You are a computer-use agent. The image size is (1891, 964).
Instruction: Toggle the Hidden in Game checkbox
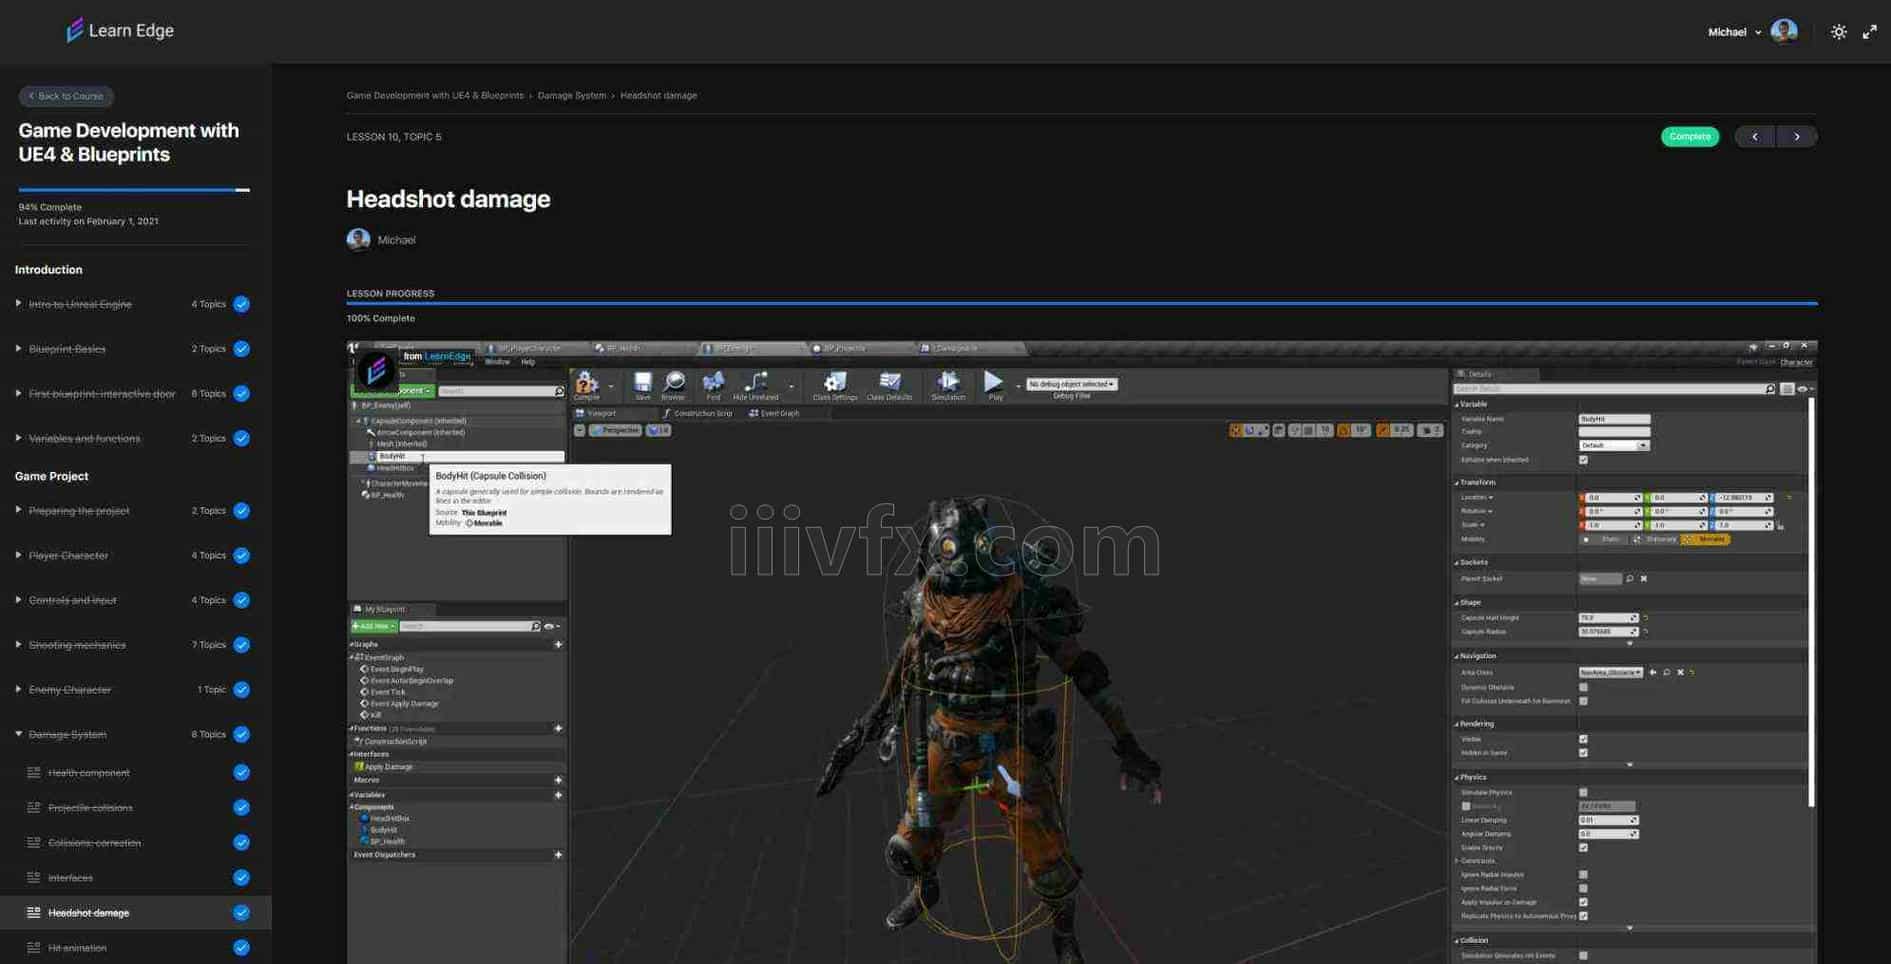click(x=1583, y=753)
